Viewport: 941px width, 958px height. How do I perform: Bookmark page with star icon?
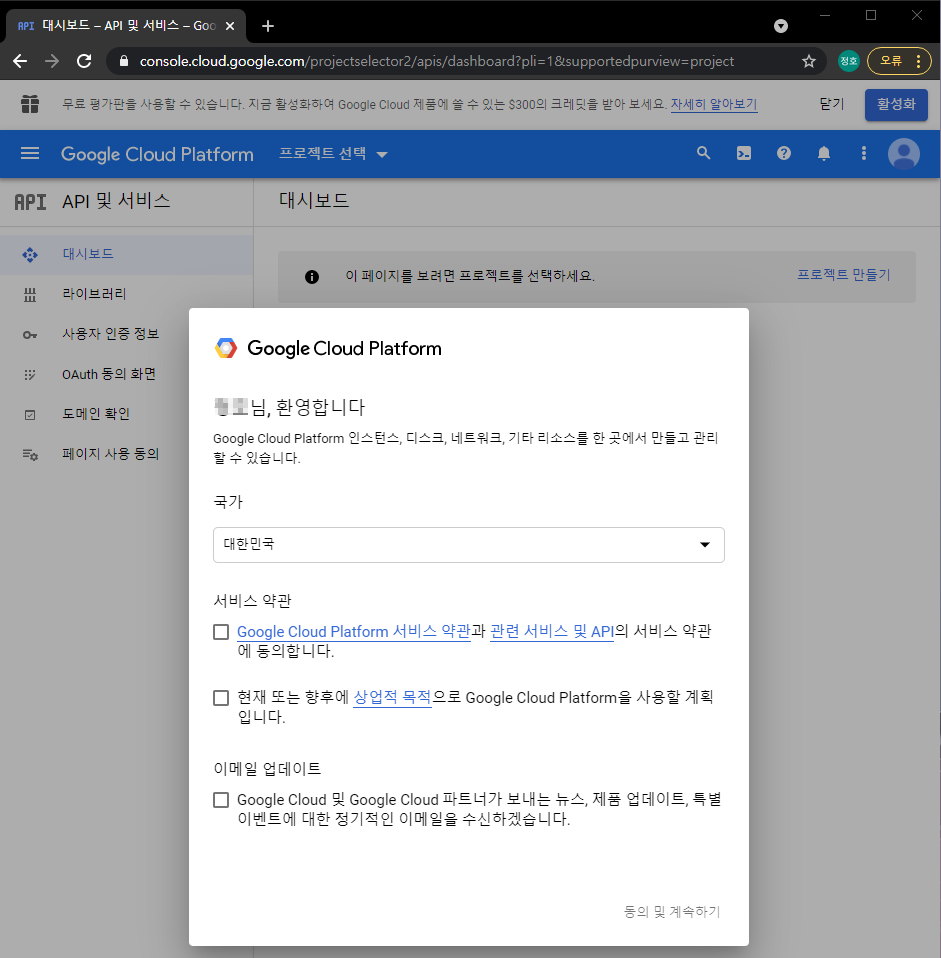pos(808,61)
